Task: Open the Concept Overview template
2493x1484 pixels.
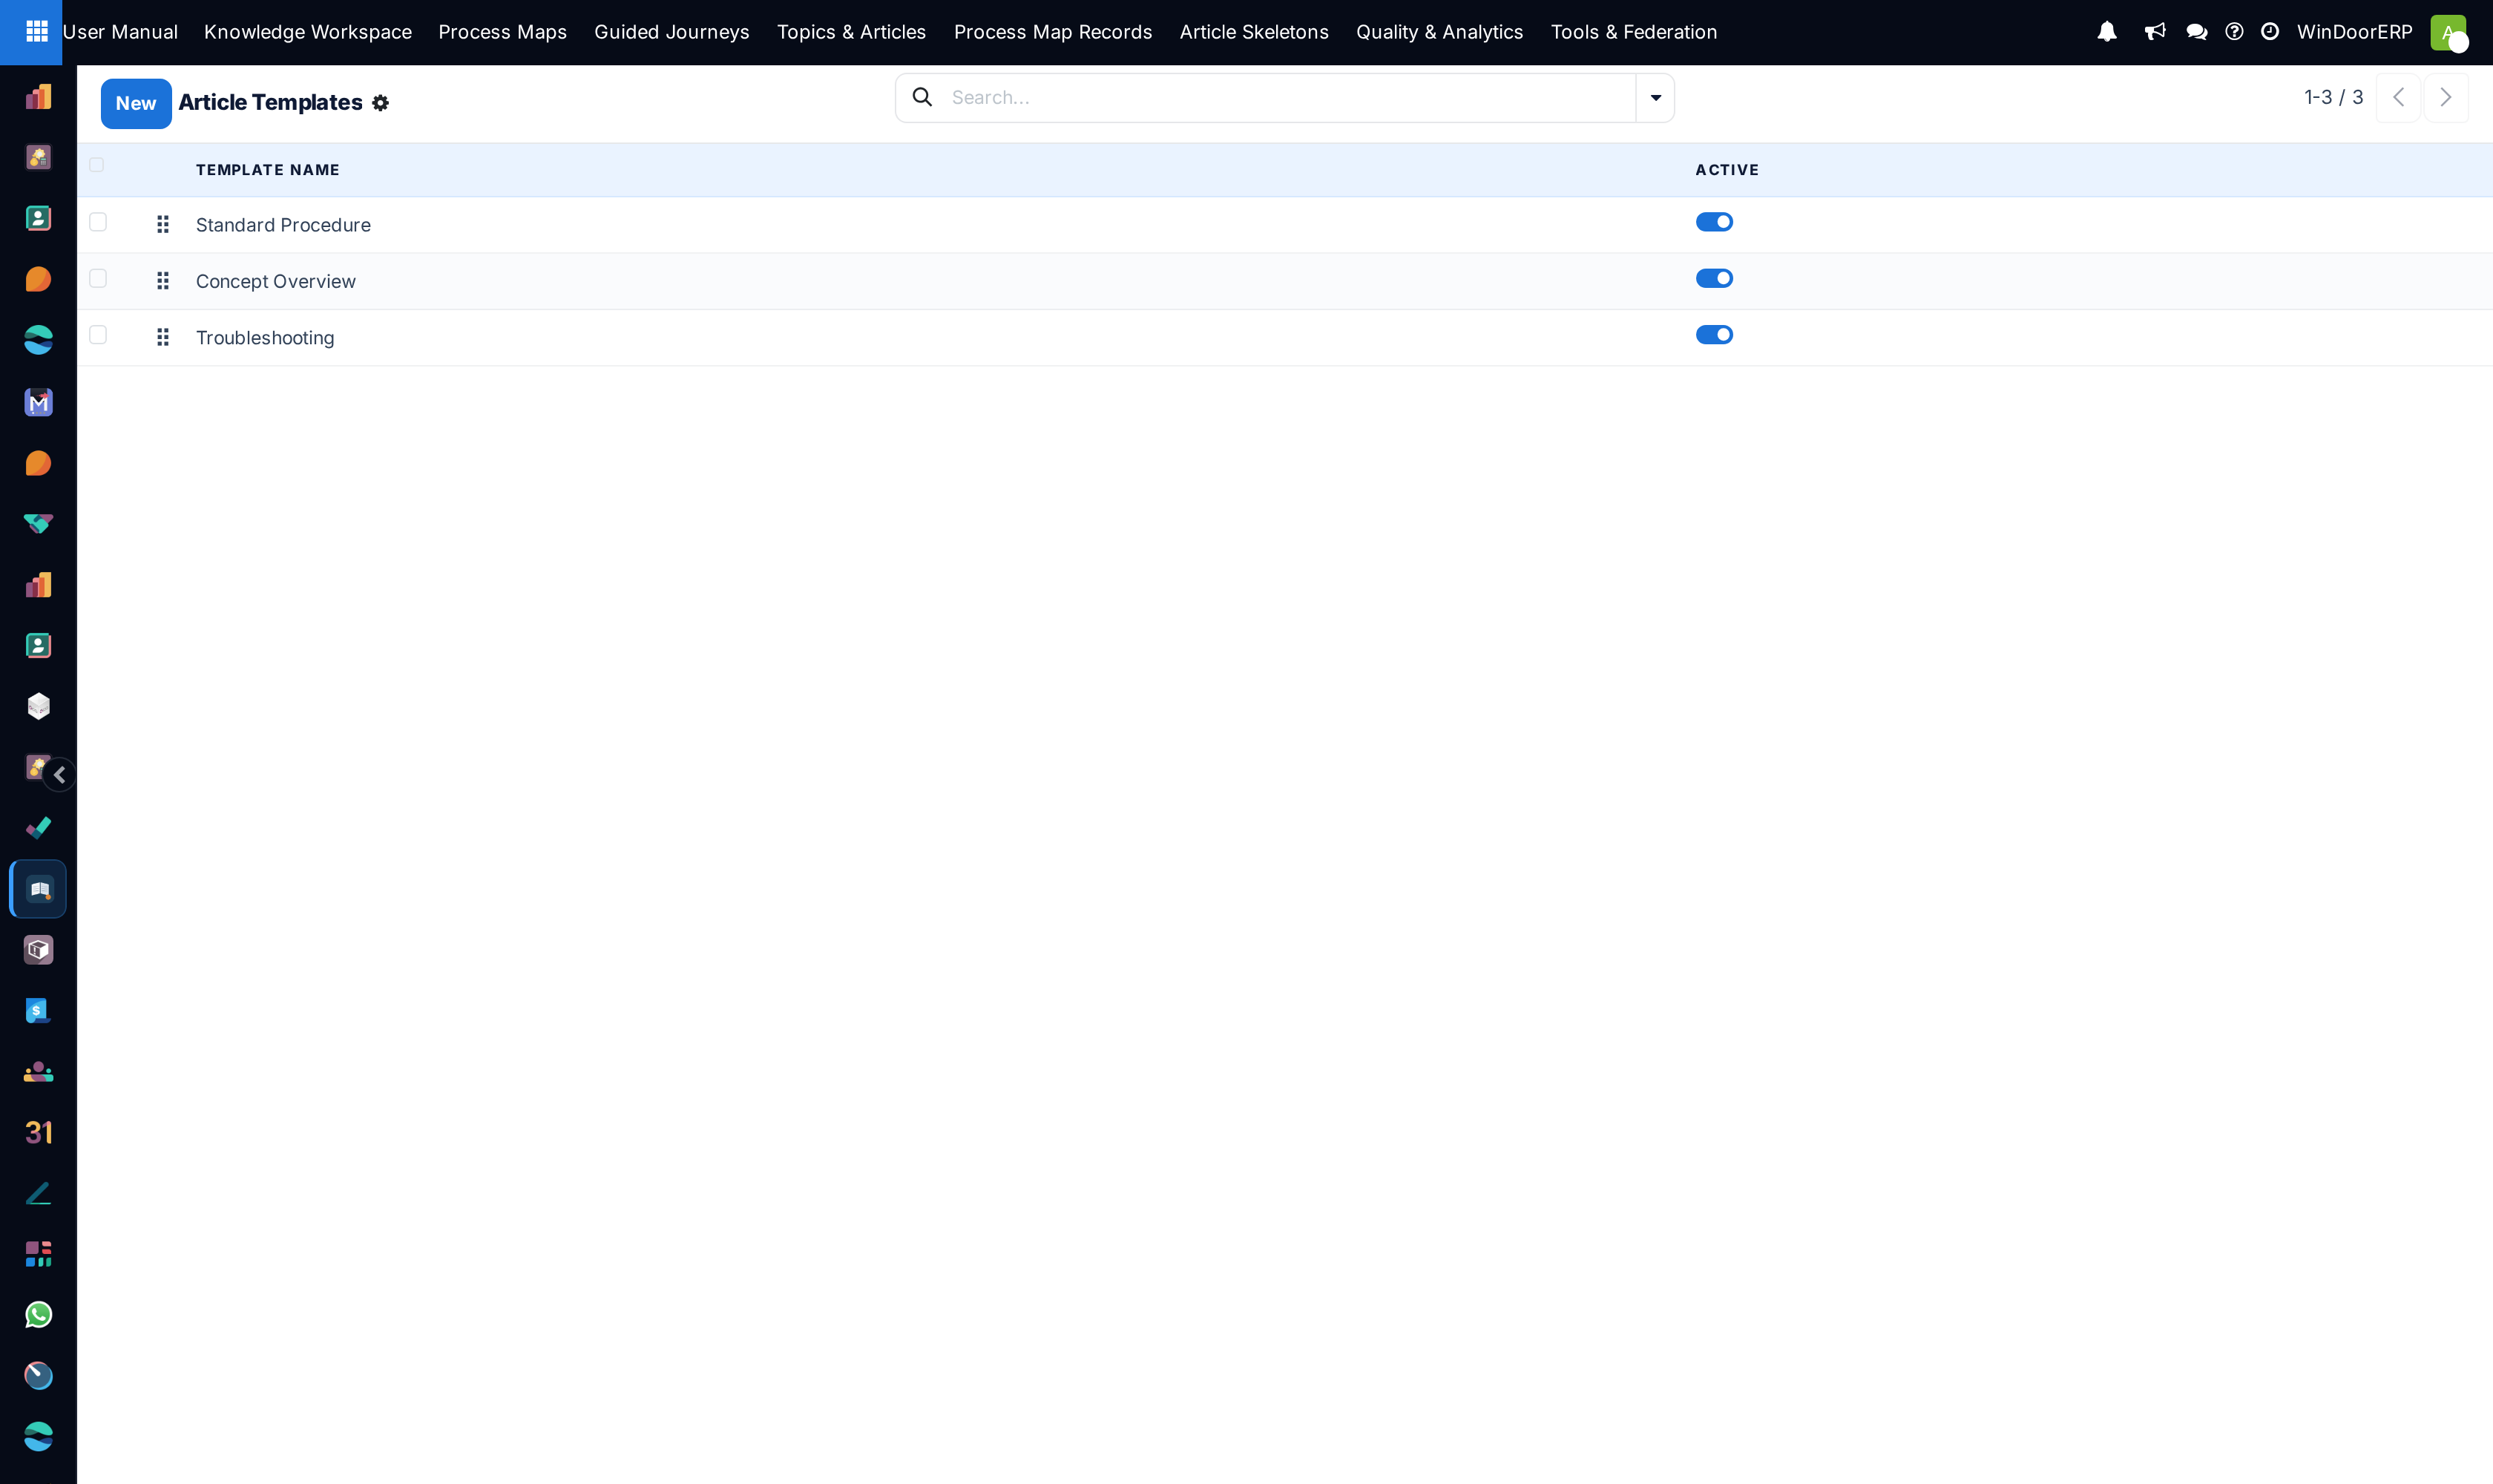Action: click(x=276, y=281)
